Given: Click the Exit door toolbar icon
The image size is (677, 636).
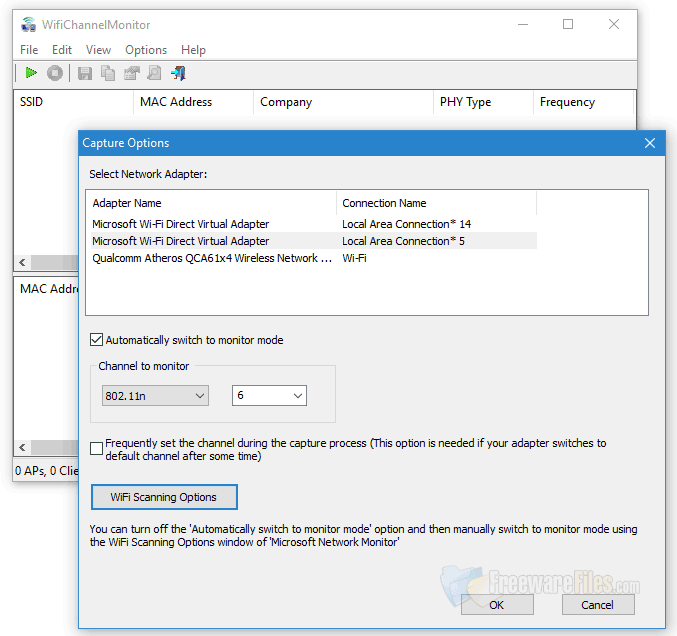Looking at the screenshot, I should click(x=179, y=73).
